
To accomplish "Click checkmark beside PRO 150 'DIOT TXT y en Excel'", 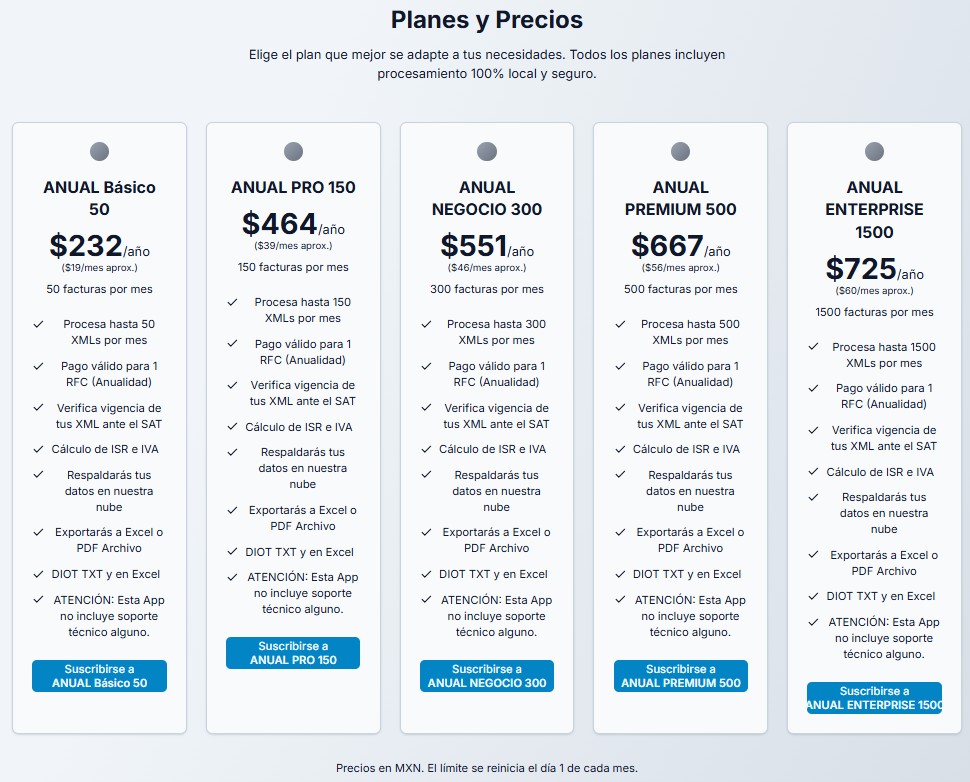I will 232,552.
